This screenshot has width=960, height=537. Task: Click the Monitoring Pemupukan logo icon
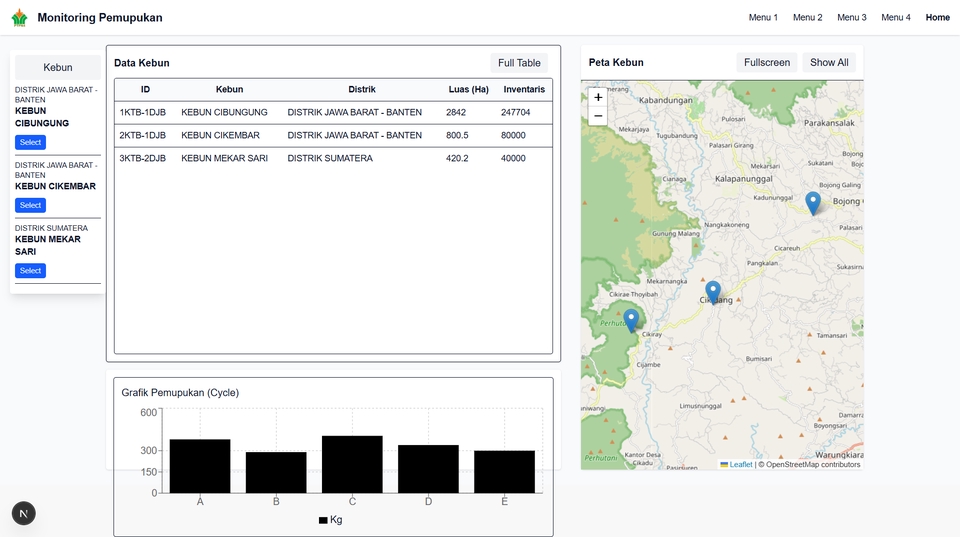(x=20, y=18)
